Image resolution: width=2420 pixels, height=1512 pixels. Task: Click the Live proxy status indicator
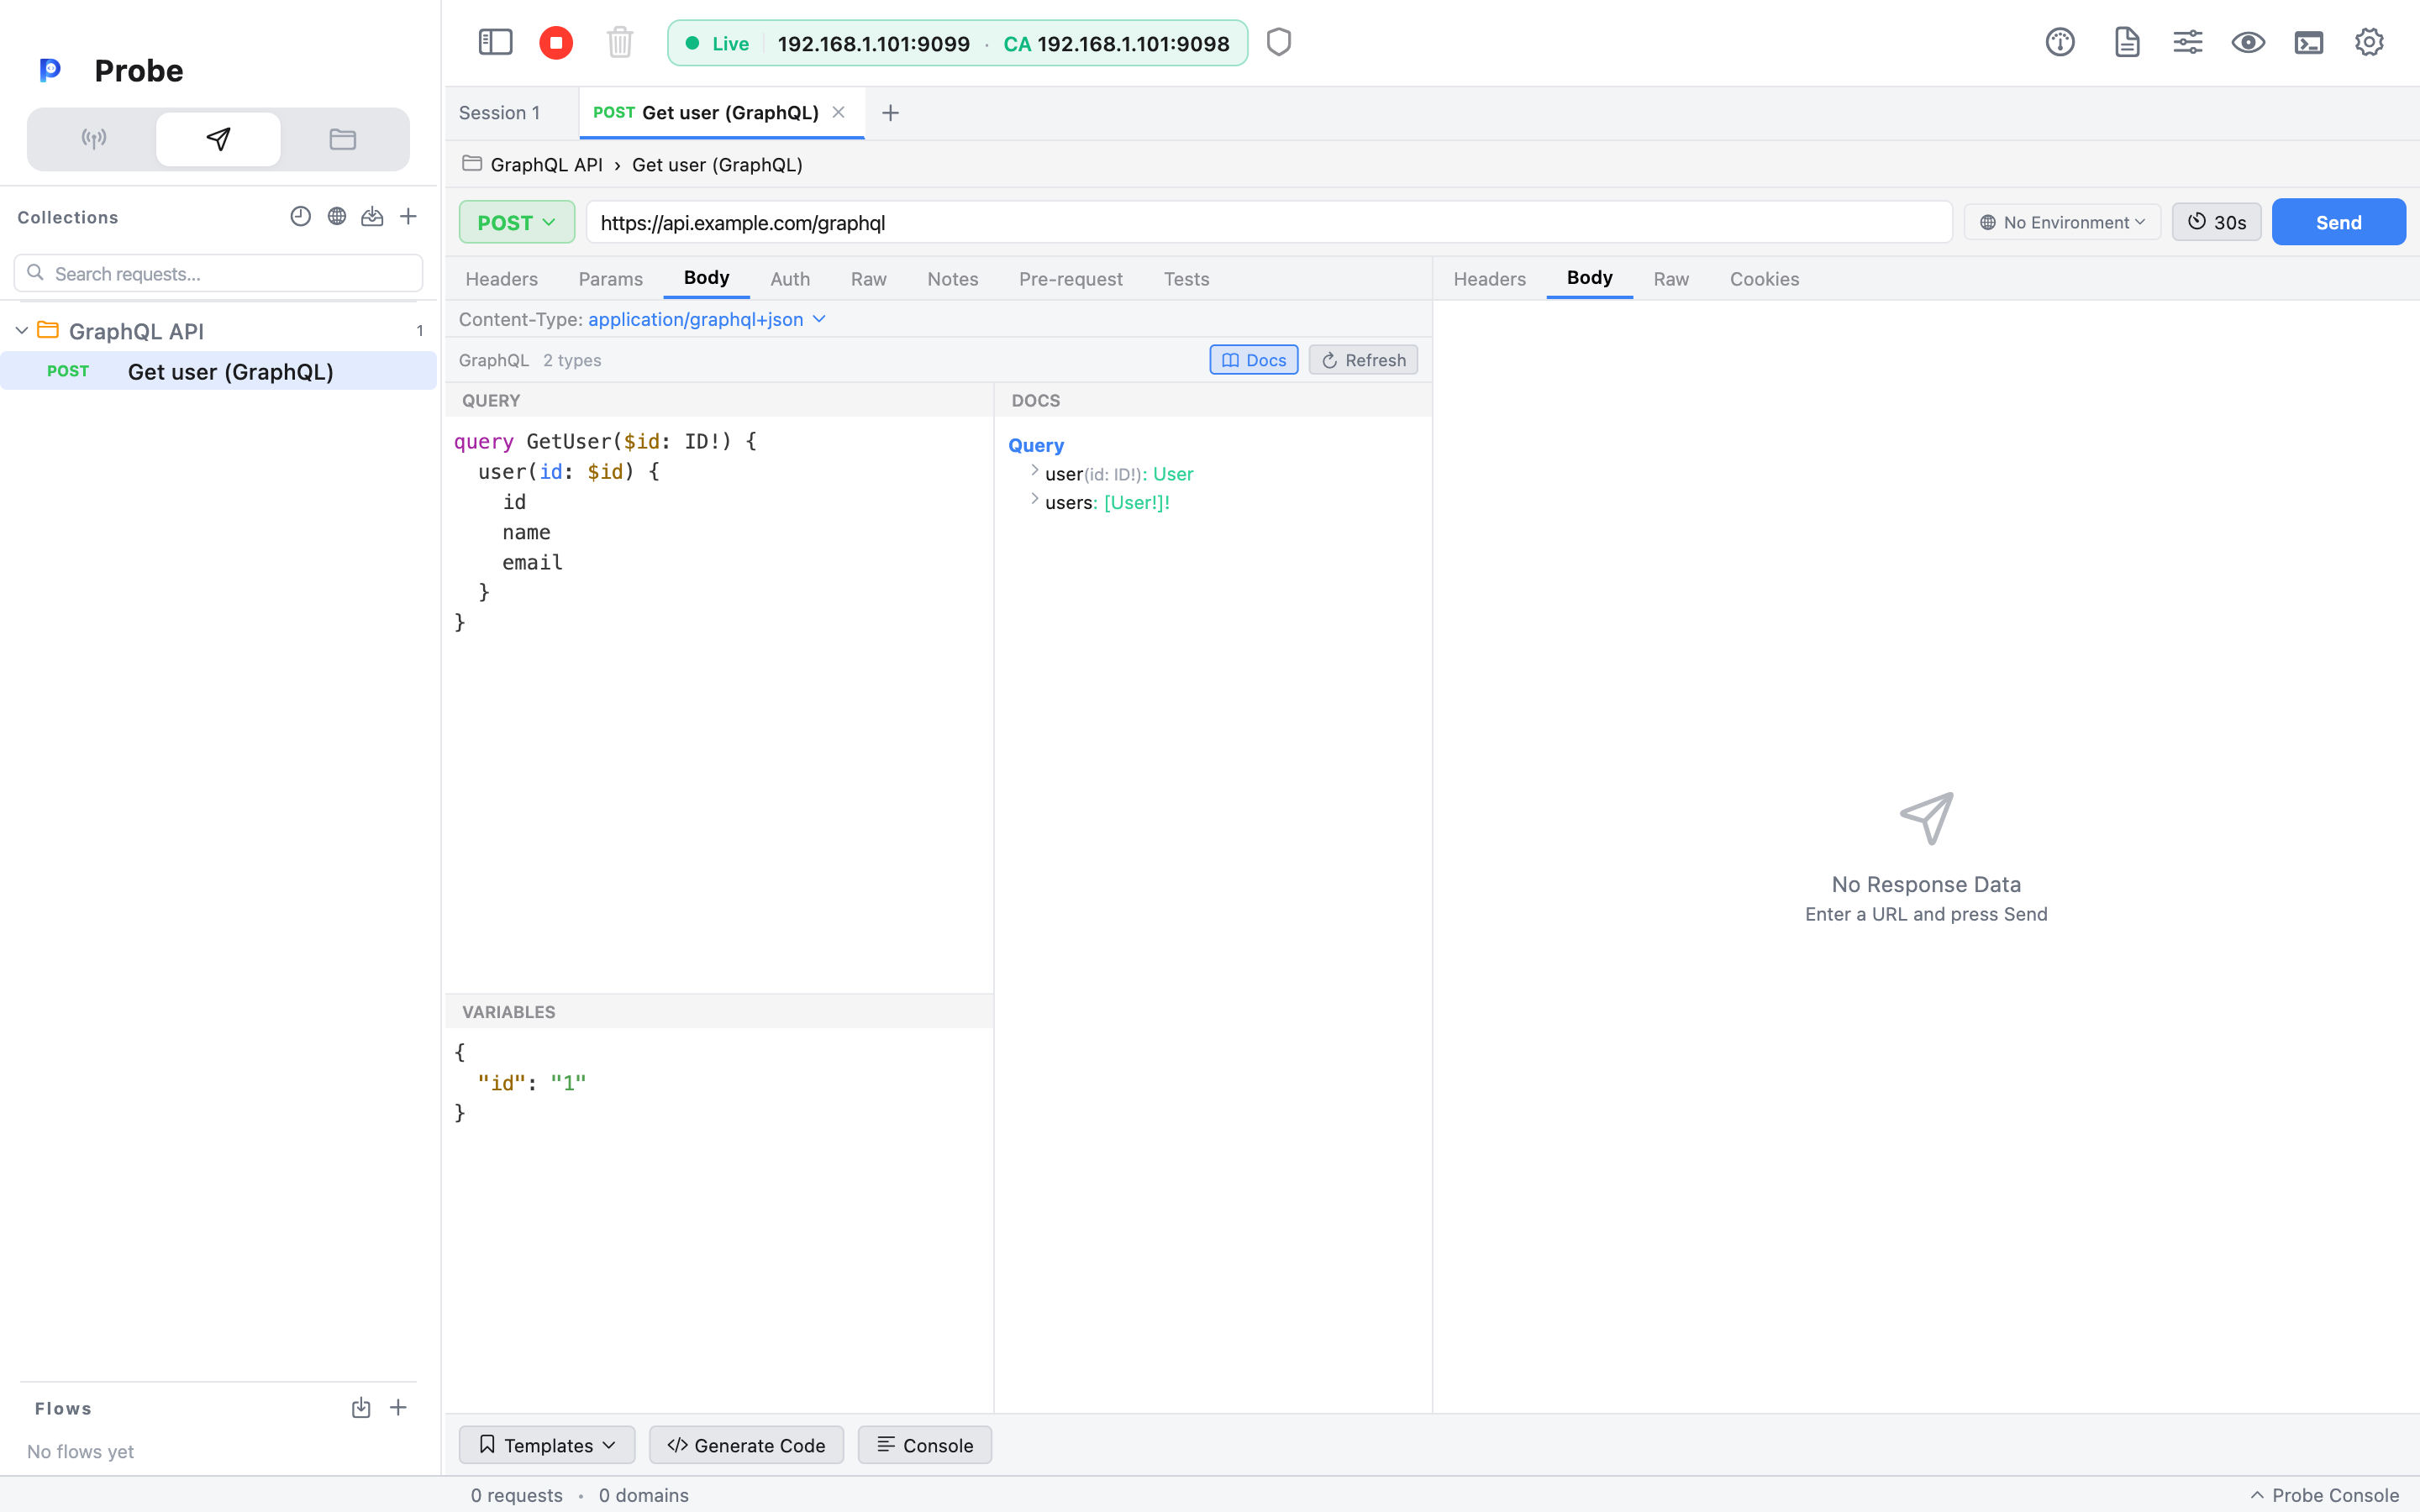click(717, 43)
